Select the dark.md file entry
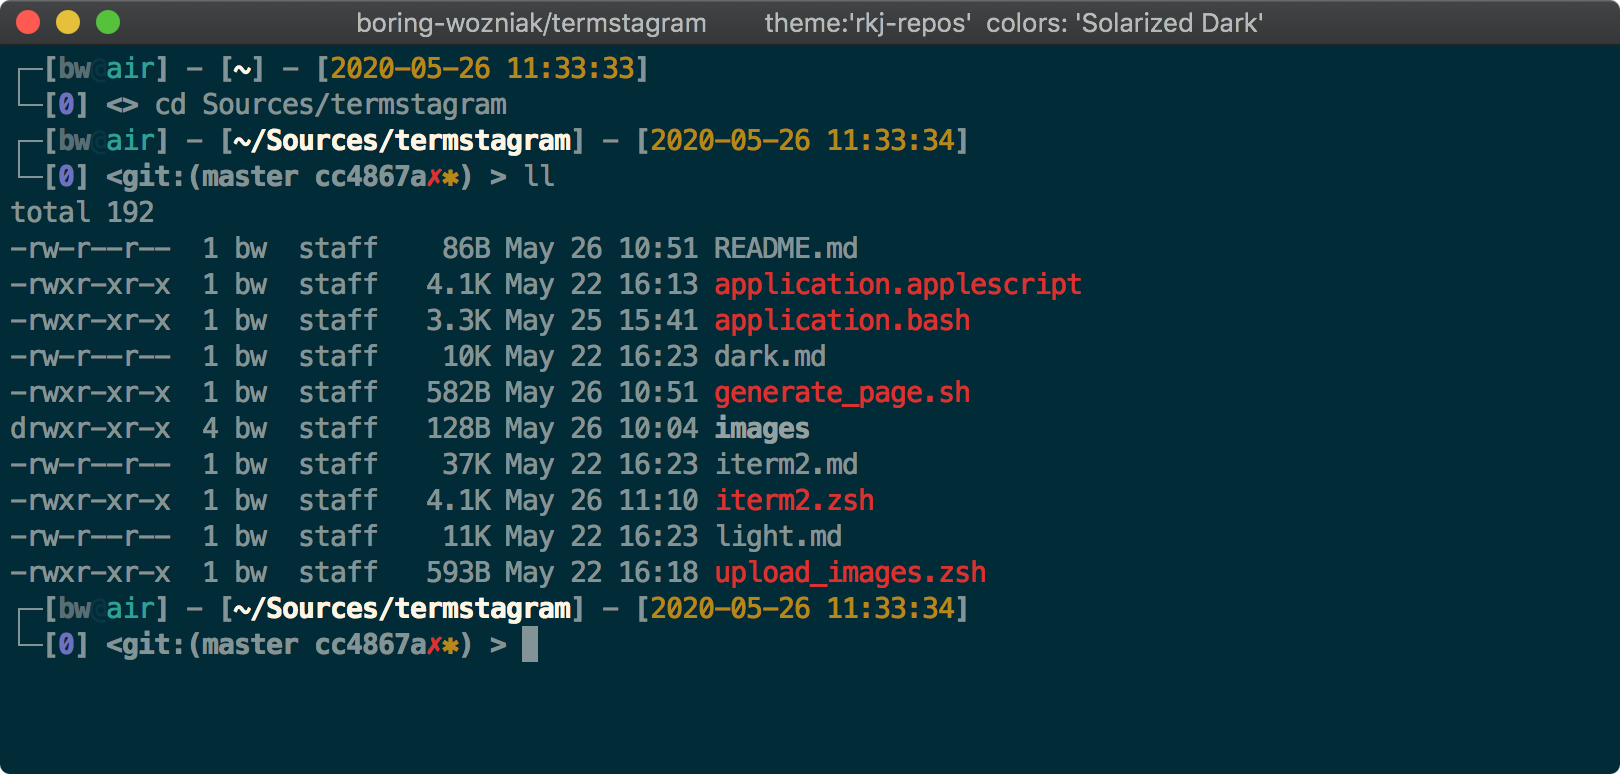The image size is (1620, 774). 769,356
